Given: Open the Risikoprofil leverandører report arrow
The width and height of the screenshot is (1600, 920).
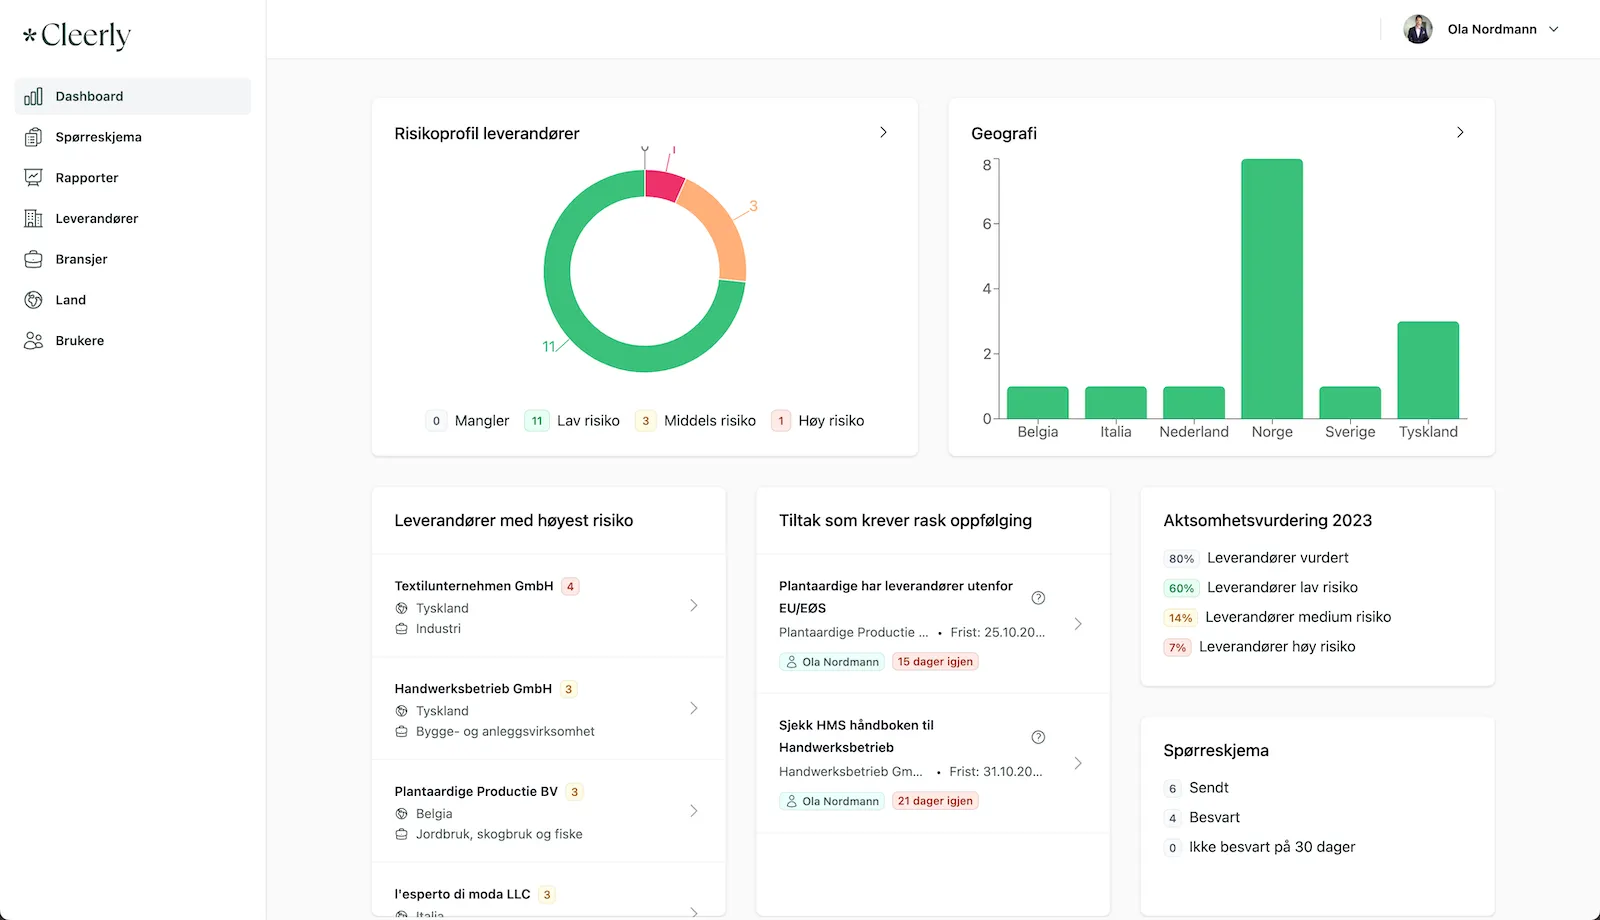Looking at the screenshot, I should coord(883,131).
